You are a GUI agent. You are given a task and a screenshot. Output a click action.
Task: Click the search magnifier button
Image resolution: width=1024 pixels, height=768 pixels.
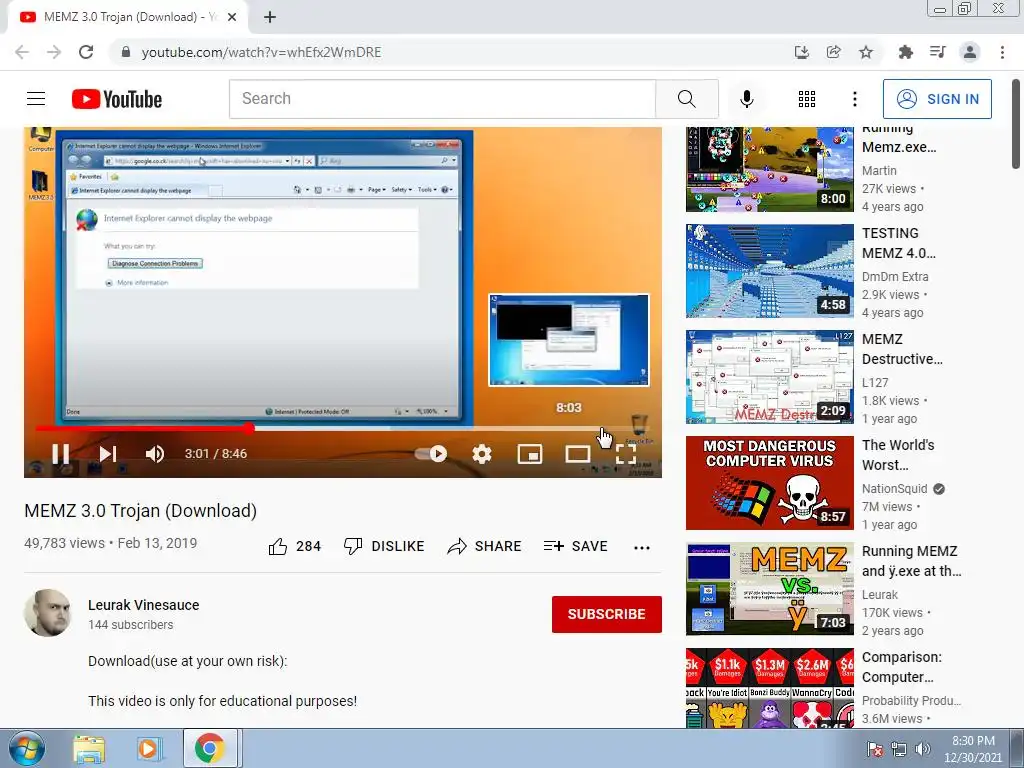pyautogui.click(x=686, y=99)
